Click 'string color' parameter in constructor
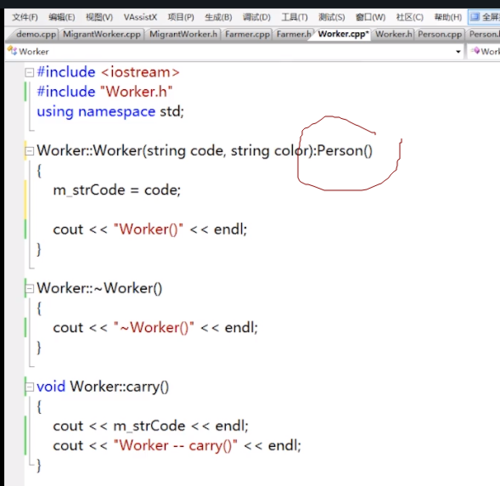The width and height of the screenshot is (500, 486). [x=270, y=151]
